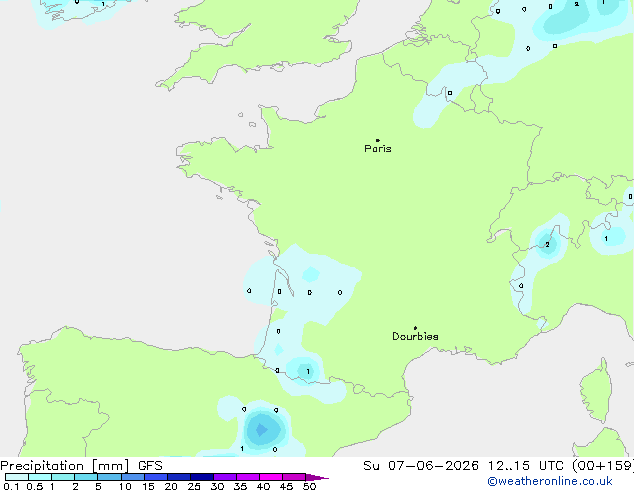Click the legend arrow tip above 50 mm

317,477
